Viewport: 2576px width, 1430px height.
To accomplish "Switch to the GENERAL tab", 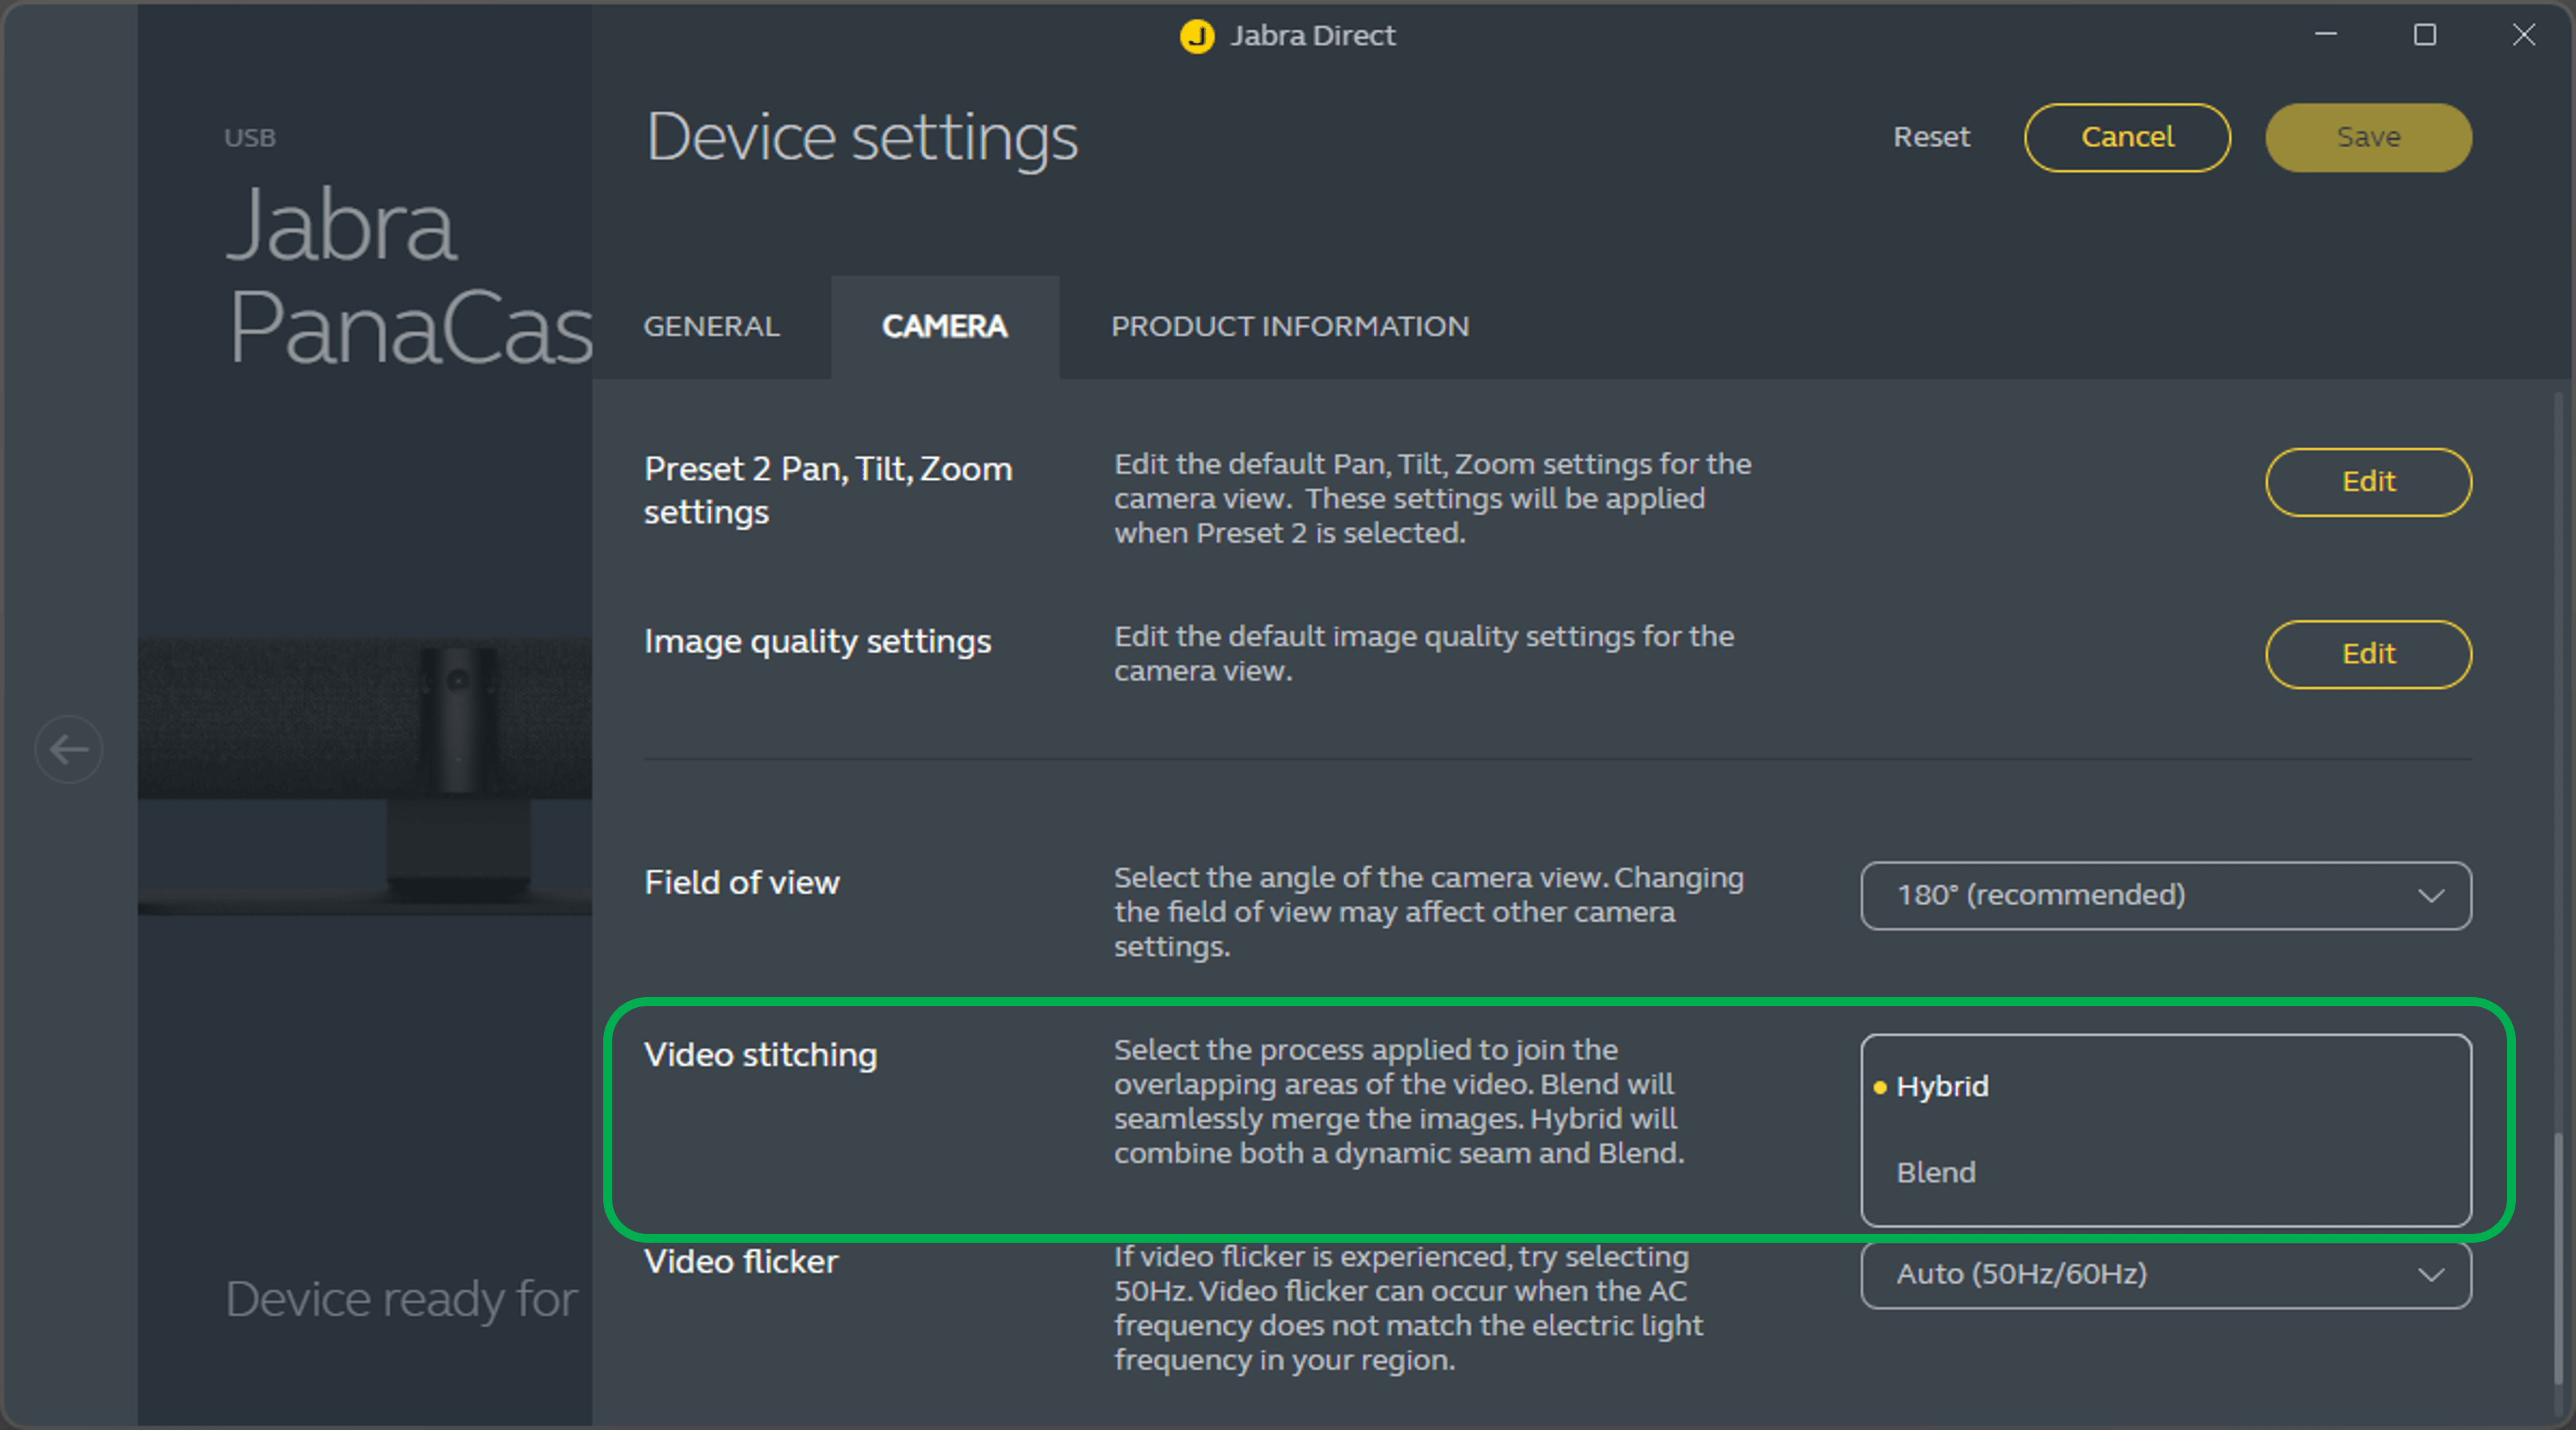I will [711, 327].
